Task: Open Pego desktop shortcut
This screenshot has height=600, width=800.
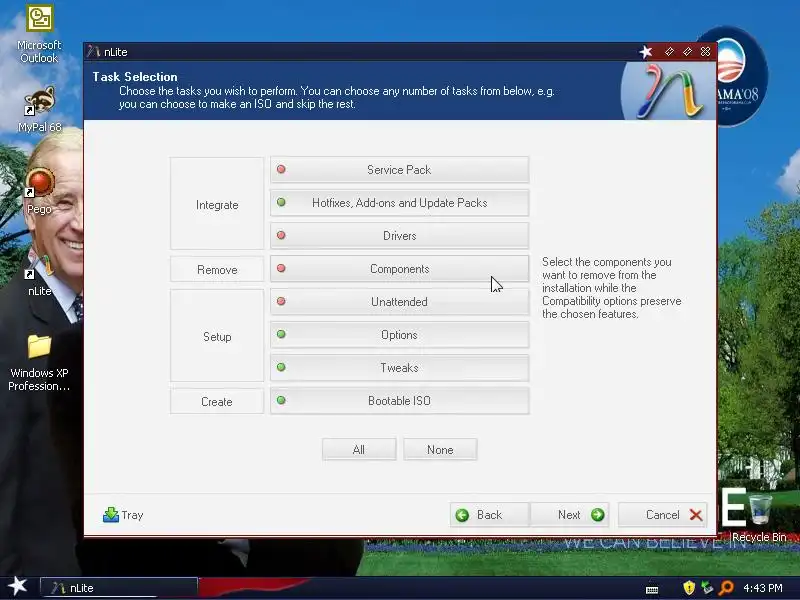Action: pos(39,191)
